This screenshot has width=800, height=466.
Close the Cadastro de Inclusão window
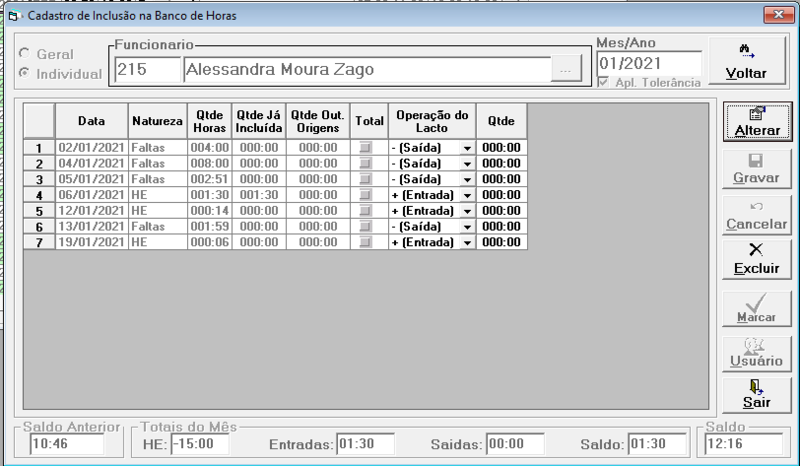click(x=778, y=14)
